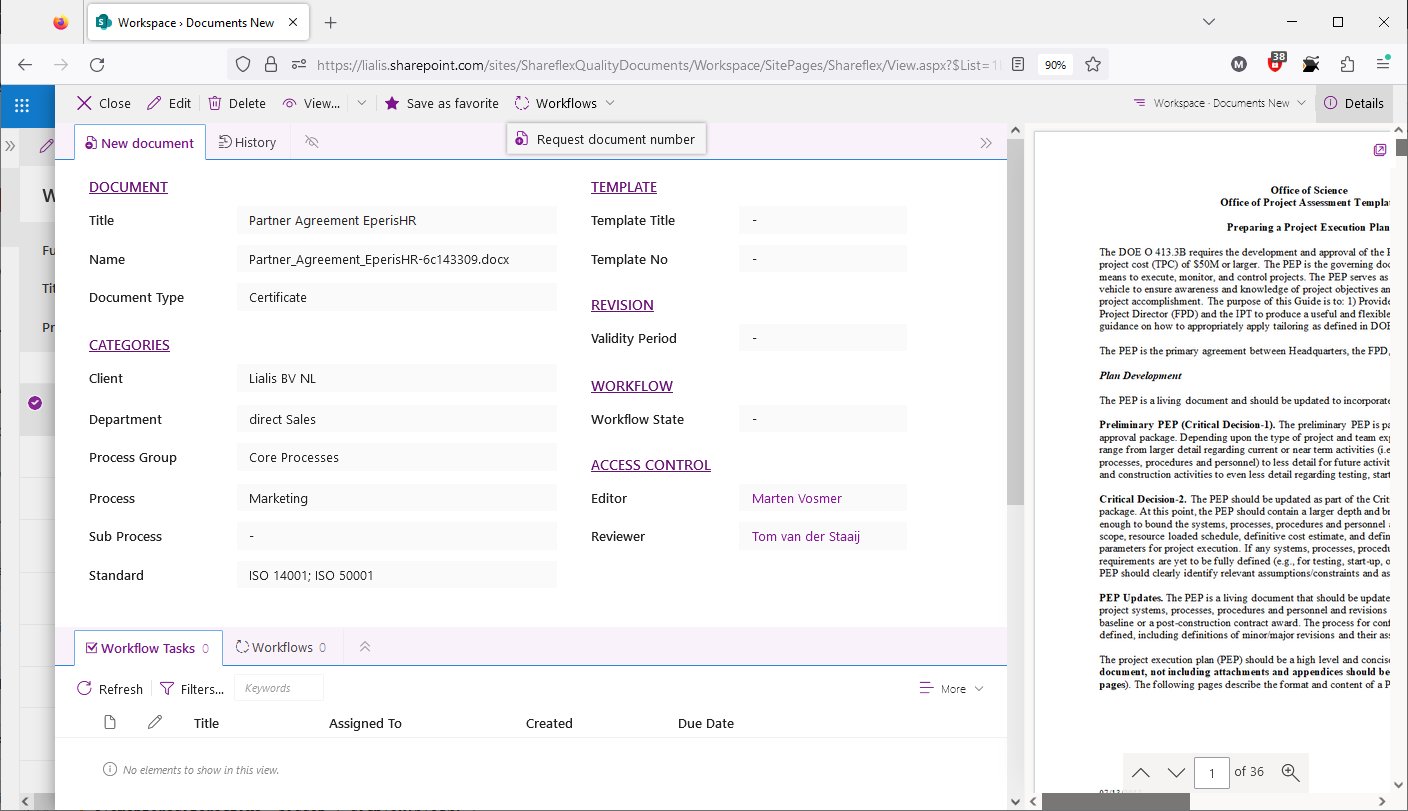1408x811 pixels.
Task: Select the Workflow Tasks tab
Action: click(148, 648)
